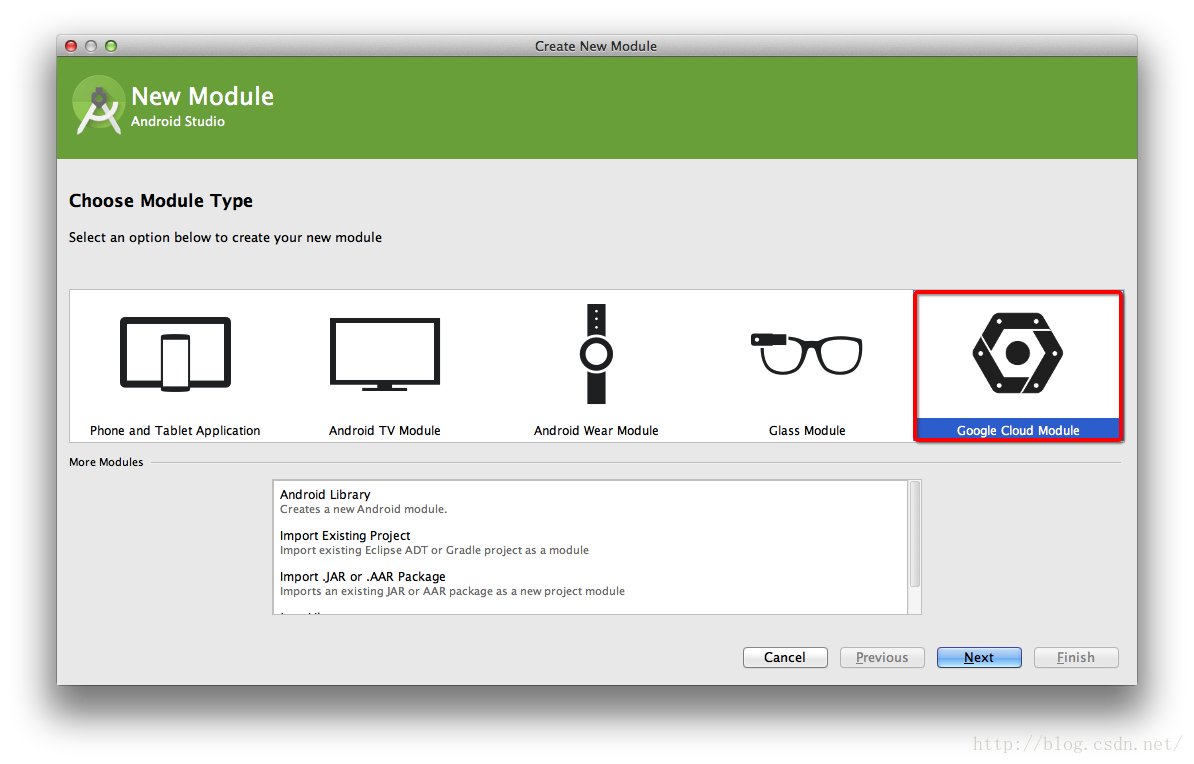Select Android Library in More Modules list
The image size is (1194, 764).
(x=591, y=501)
